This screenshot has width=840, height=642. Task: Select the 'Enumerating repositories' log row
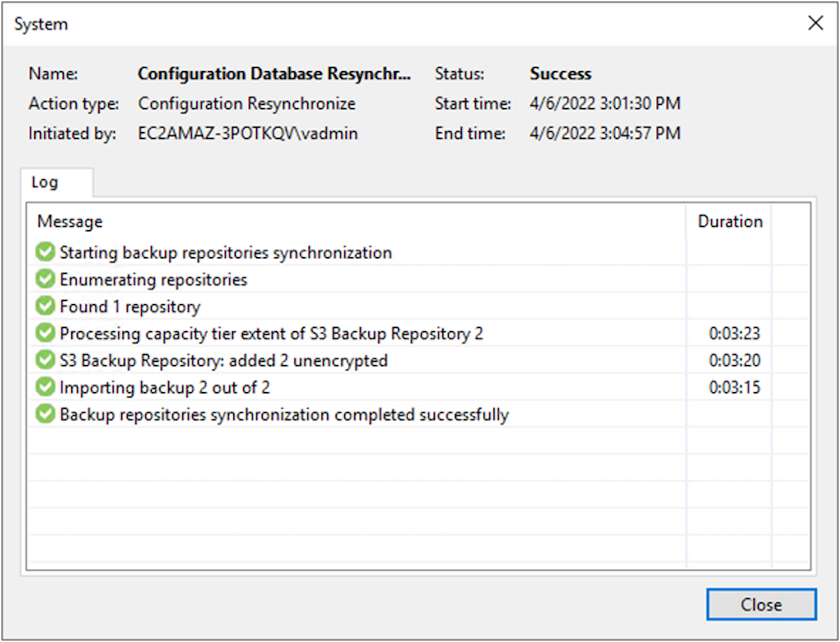pyautogui.click(x=153, y=280)
